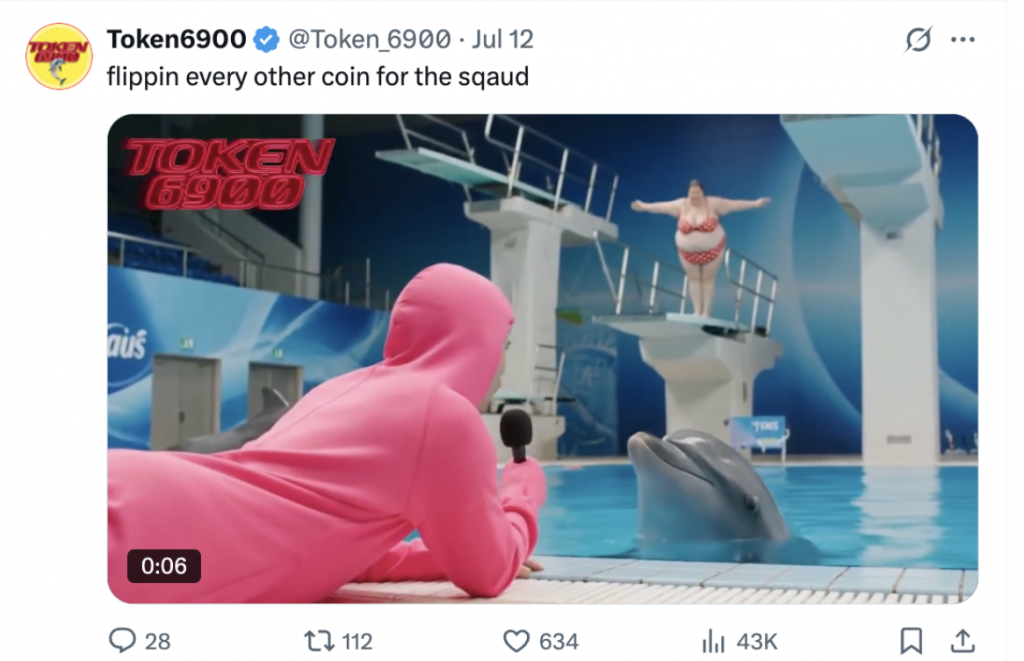Viewport: 1024px width, 661px height.
Task: Open the Token6900 profile avatar
Action: pos(59,56)
